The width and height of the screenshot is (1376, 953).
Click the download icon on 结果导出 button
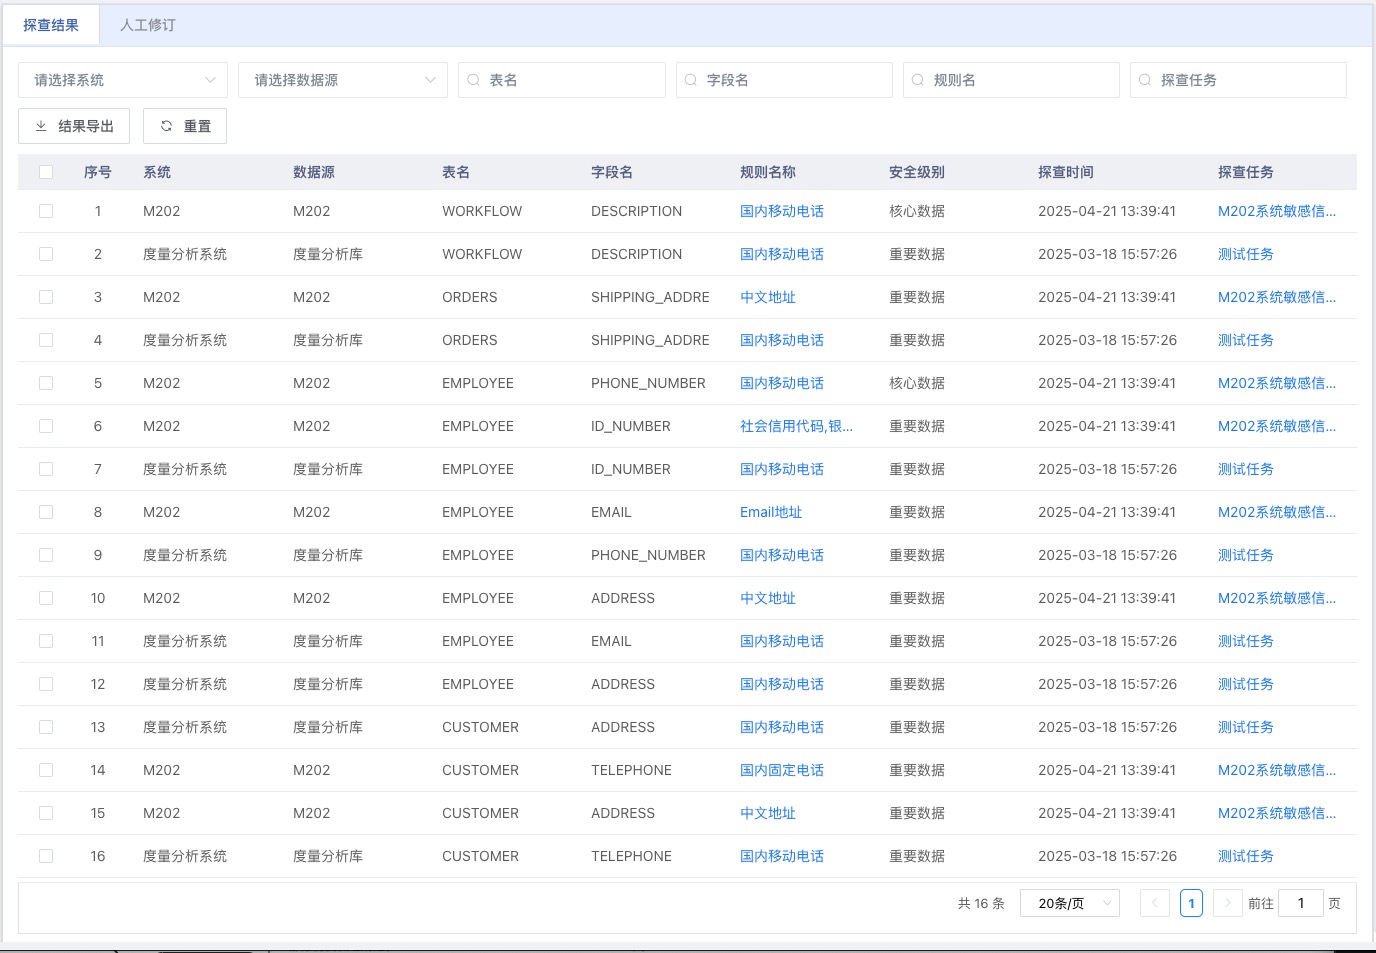(41, 126)
